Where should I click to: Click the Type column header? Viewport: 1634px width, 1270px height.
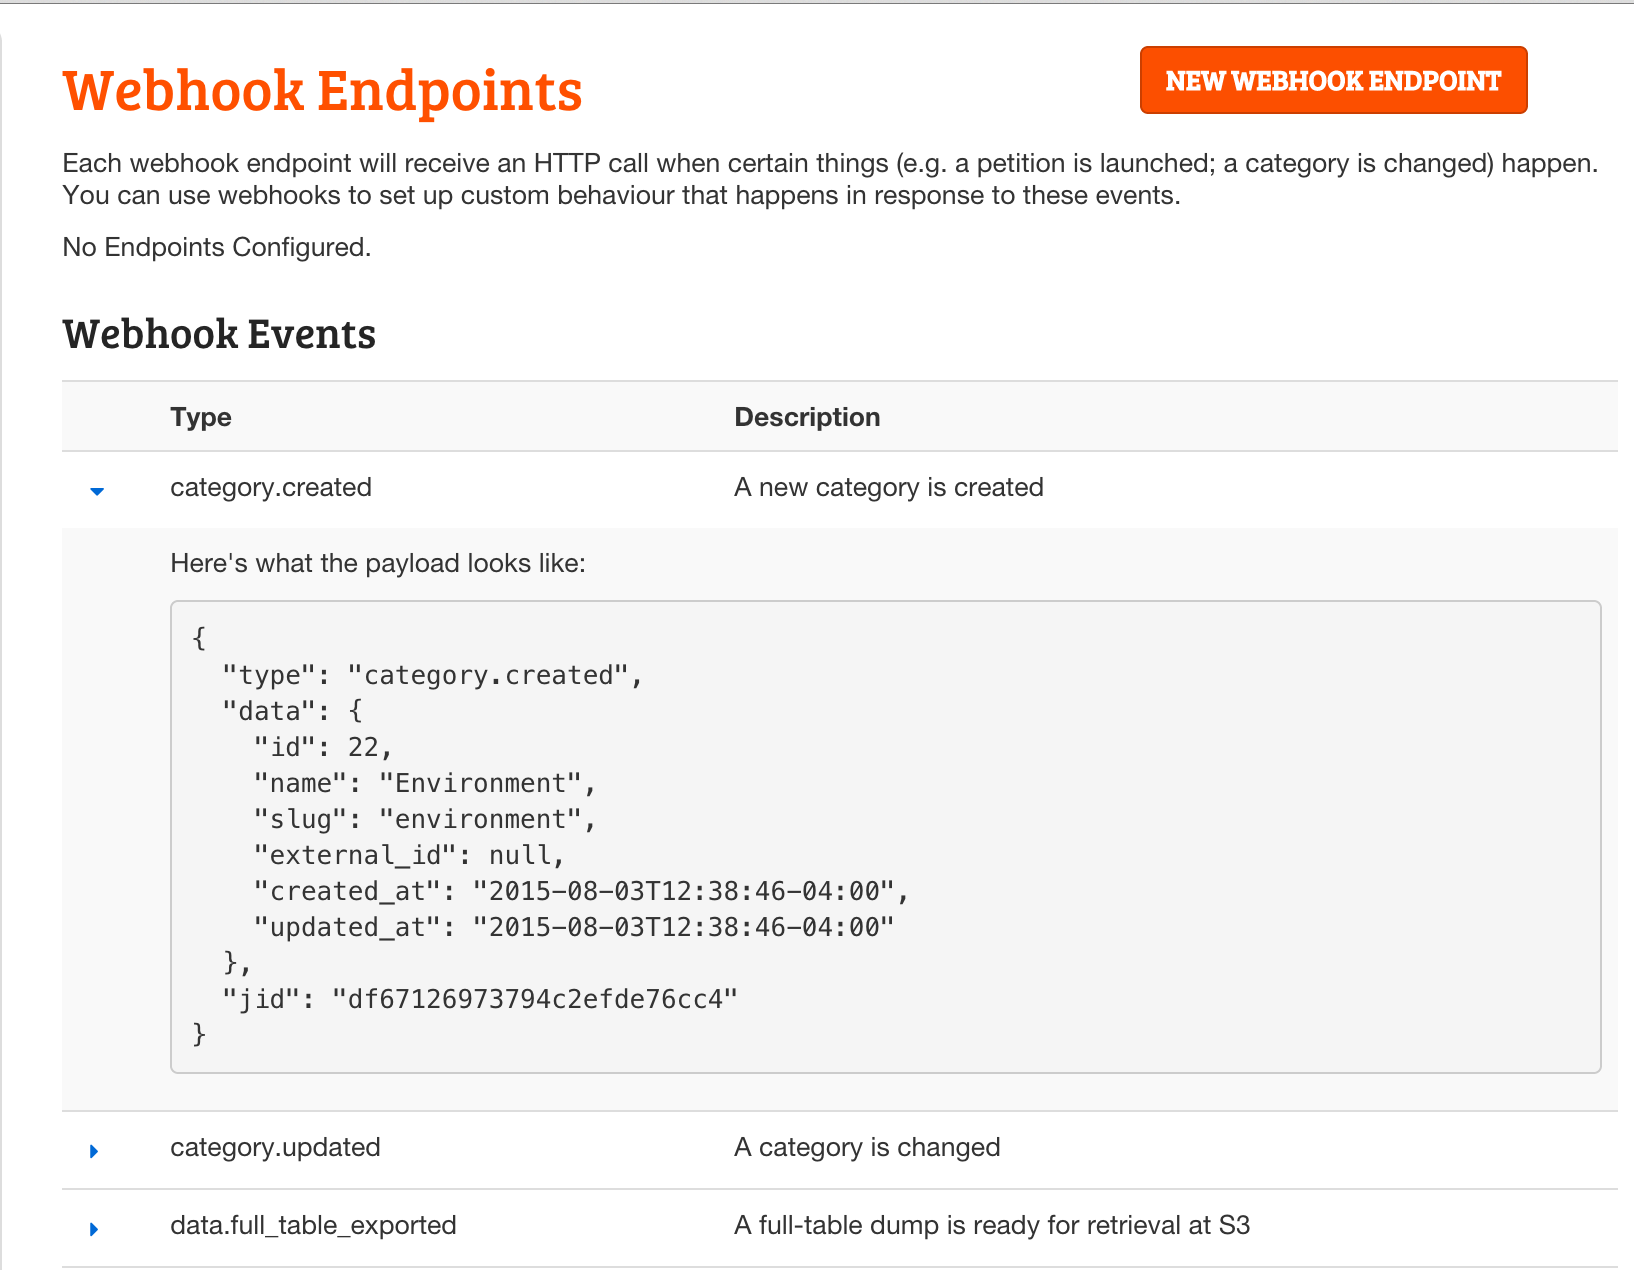(201, 417)
